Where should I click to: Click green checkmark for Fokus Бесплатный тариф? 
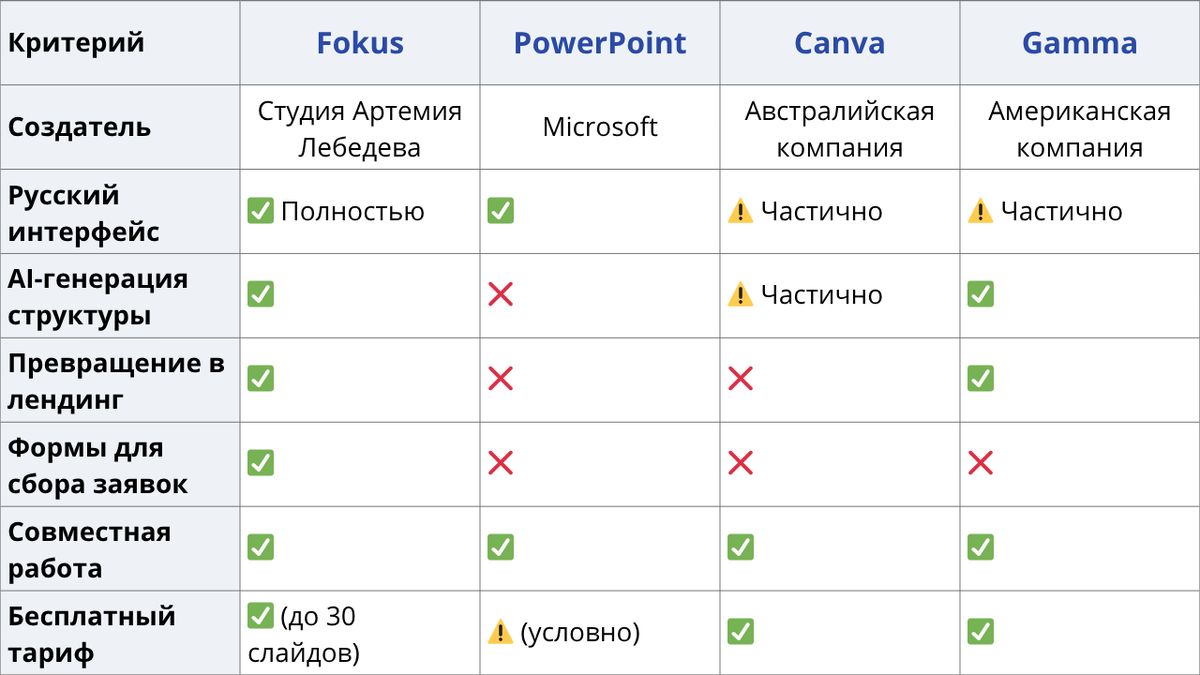coord(260,616)
